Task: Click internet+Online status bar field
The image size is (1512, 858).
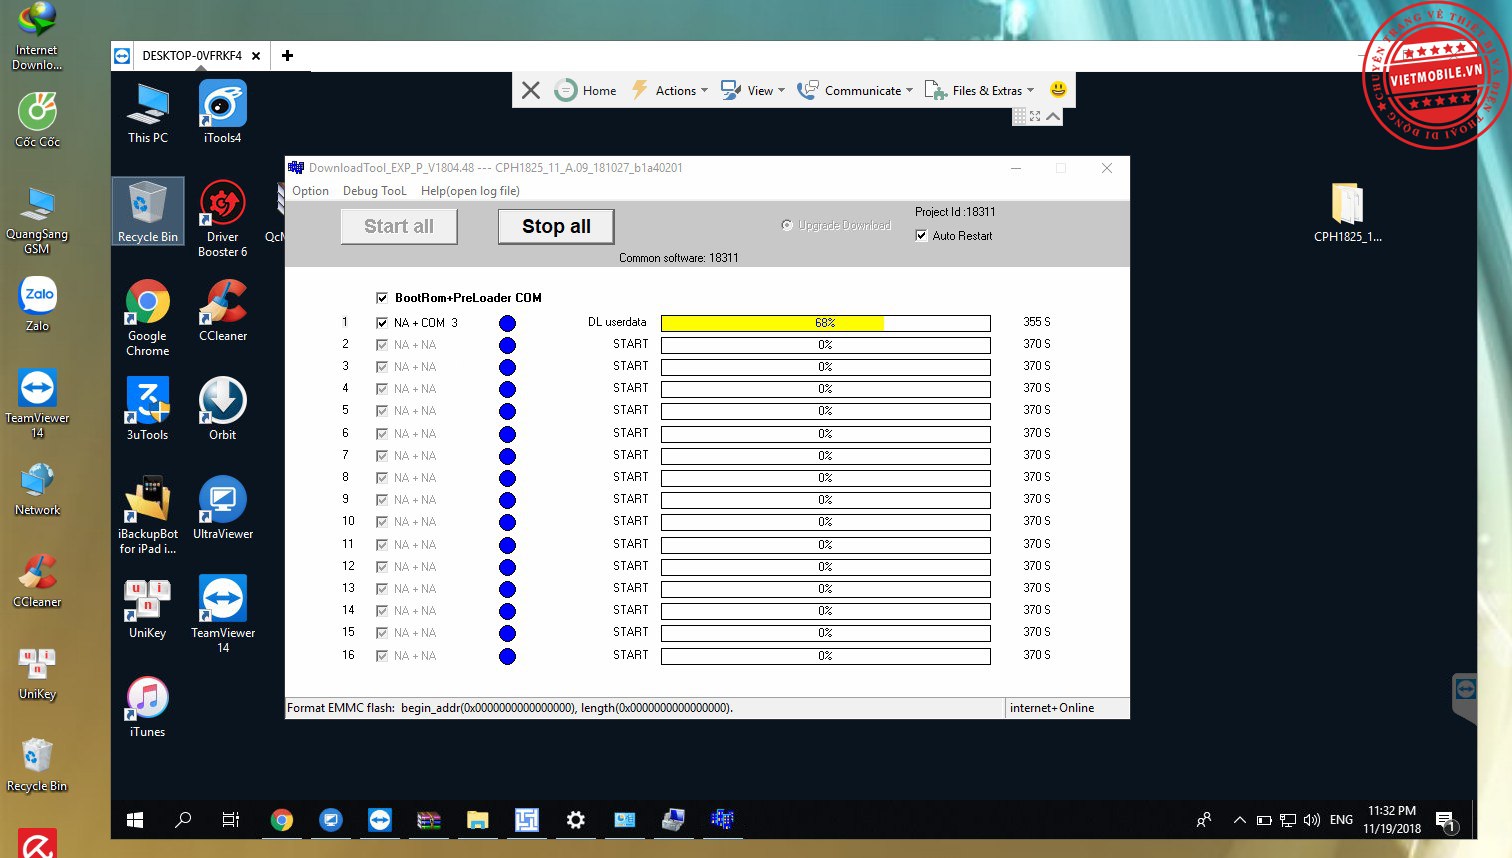Action: [1066, 708]
